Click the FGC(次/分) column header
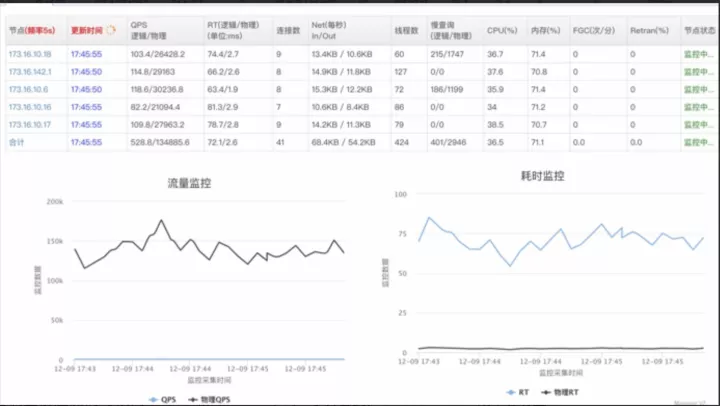This screenshot has height=406, width=720. coord(594,30)
